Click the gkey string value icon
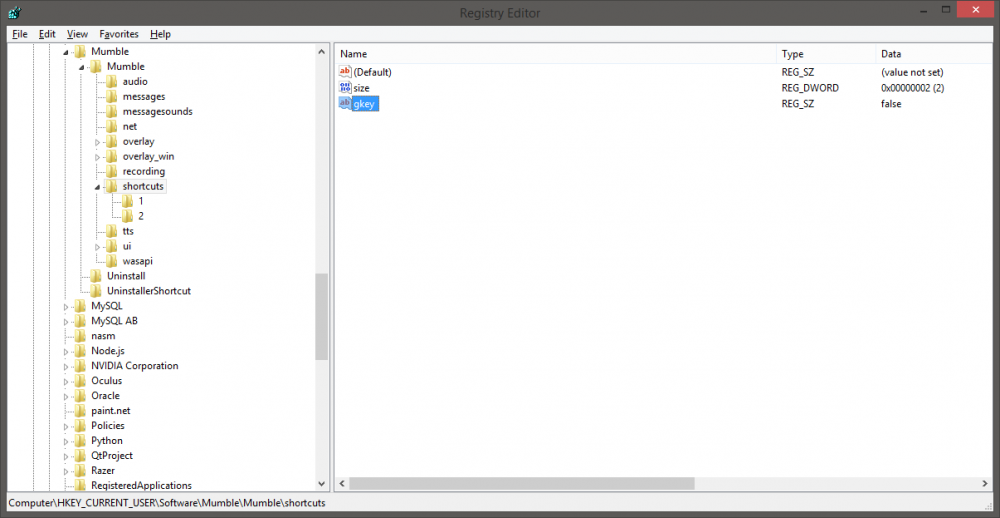The height and width of the screenshot is (518, 1000). [345, 104]
